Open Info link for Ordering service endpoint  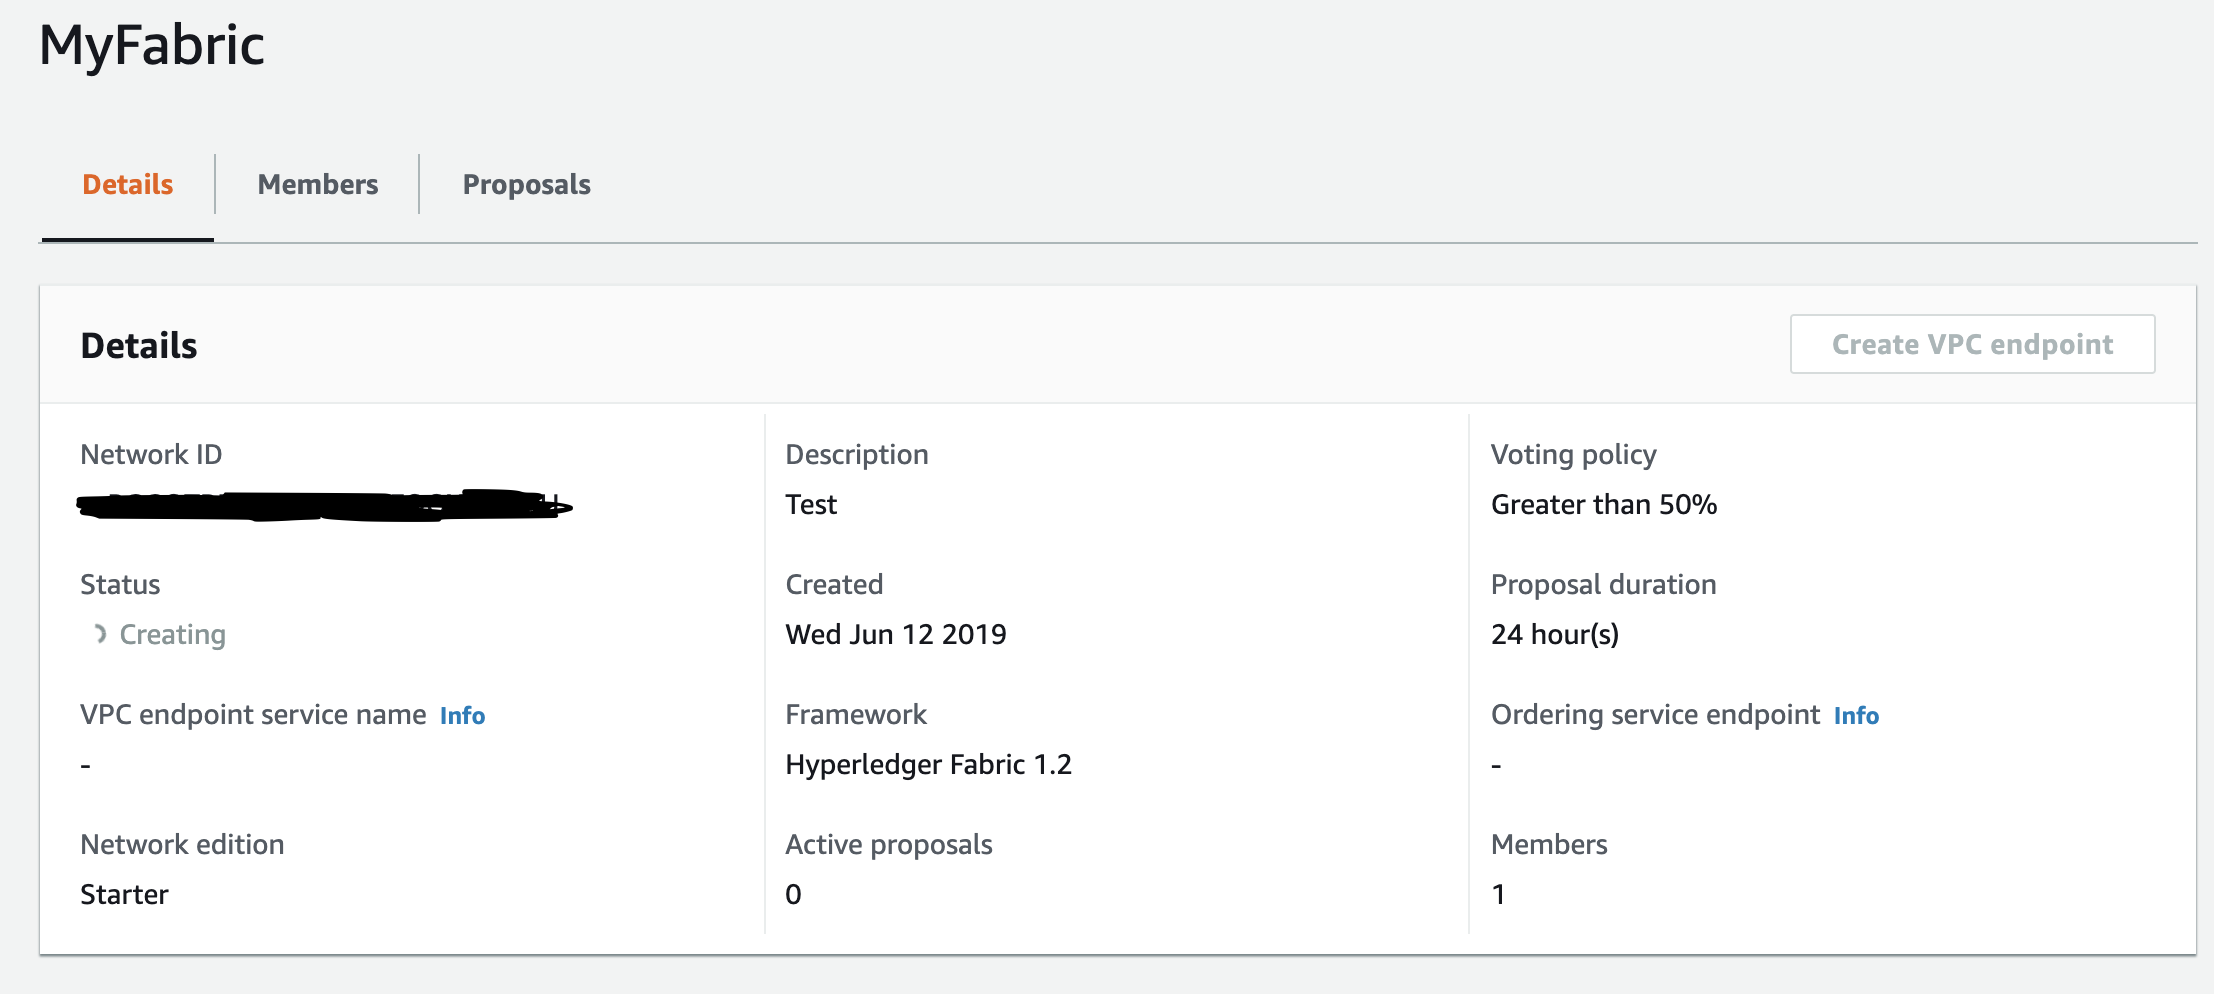click(x=1856, y=716)
